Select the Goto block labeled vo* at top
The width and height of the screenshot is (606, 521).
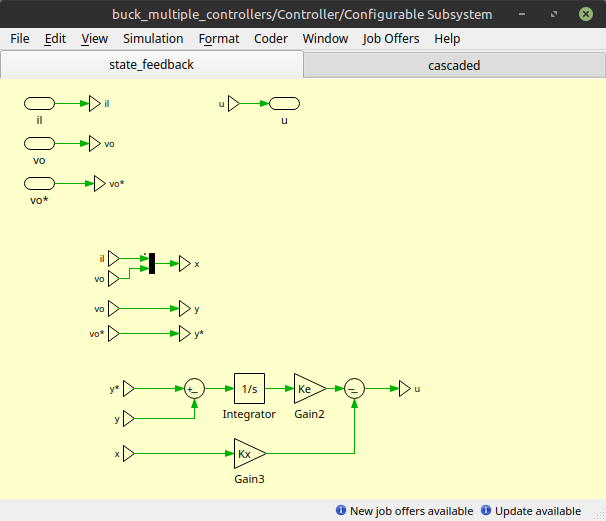[100, 184]
